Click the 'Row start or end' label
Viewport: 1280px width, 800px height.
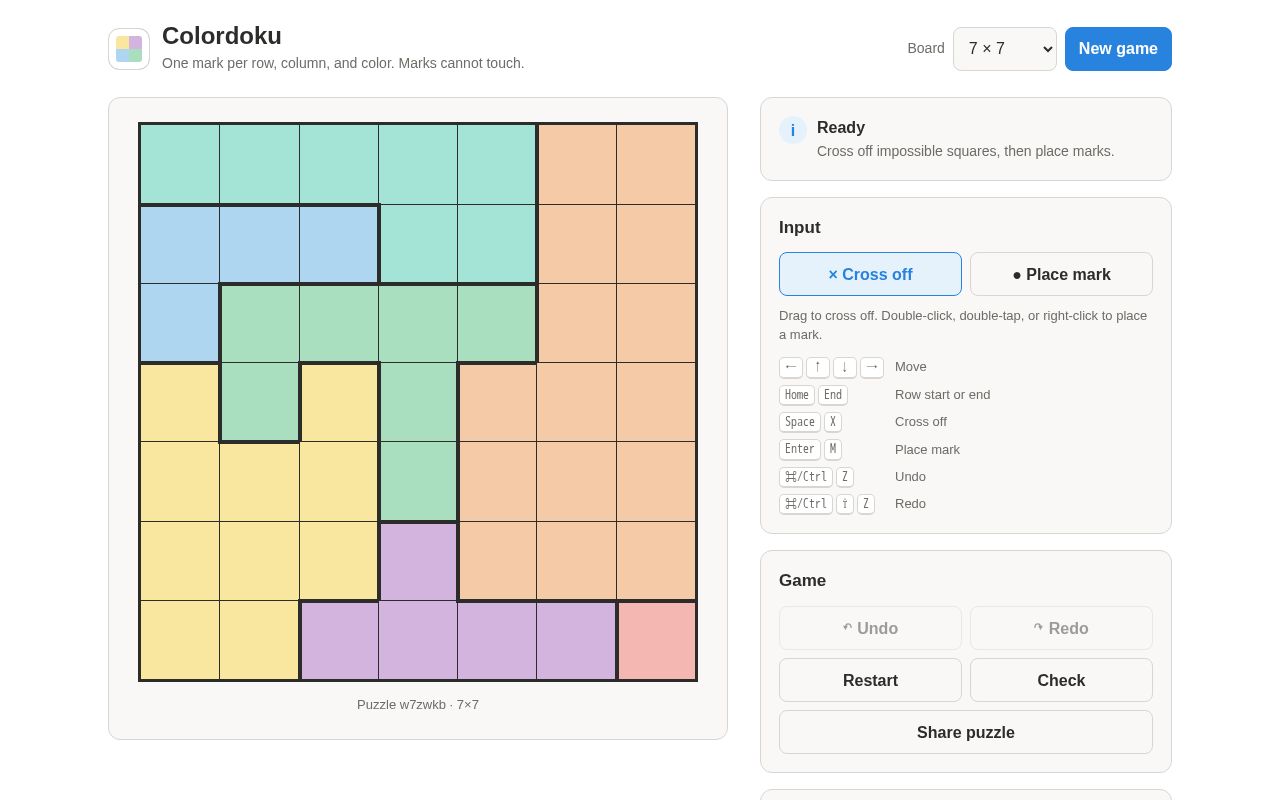tap(943, 395)
